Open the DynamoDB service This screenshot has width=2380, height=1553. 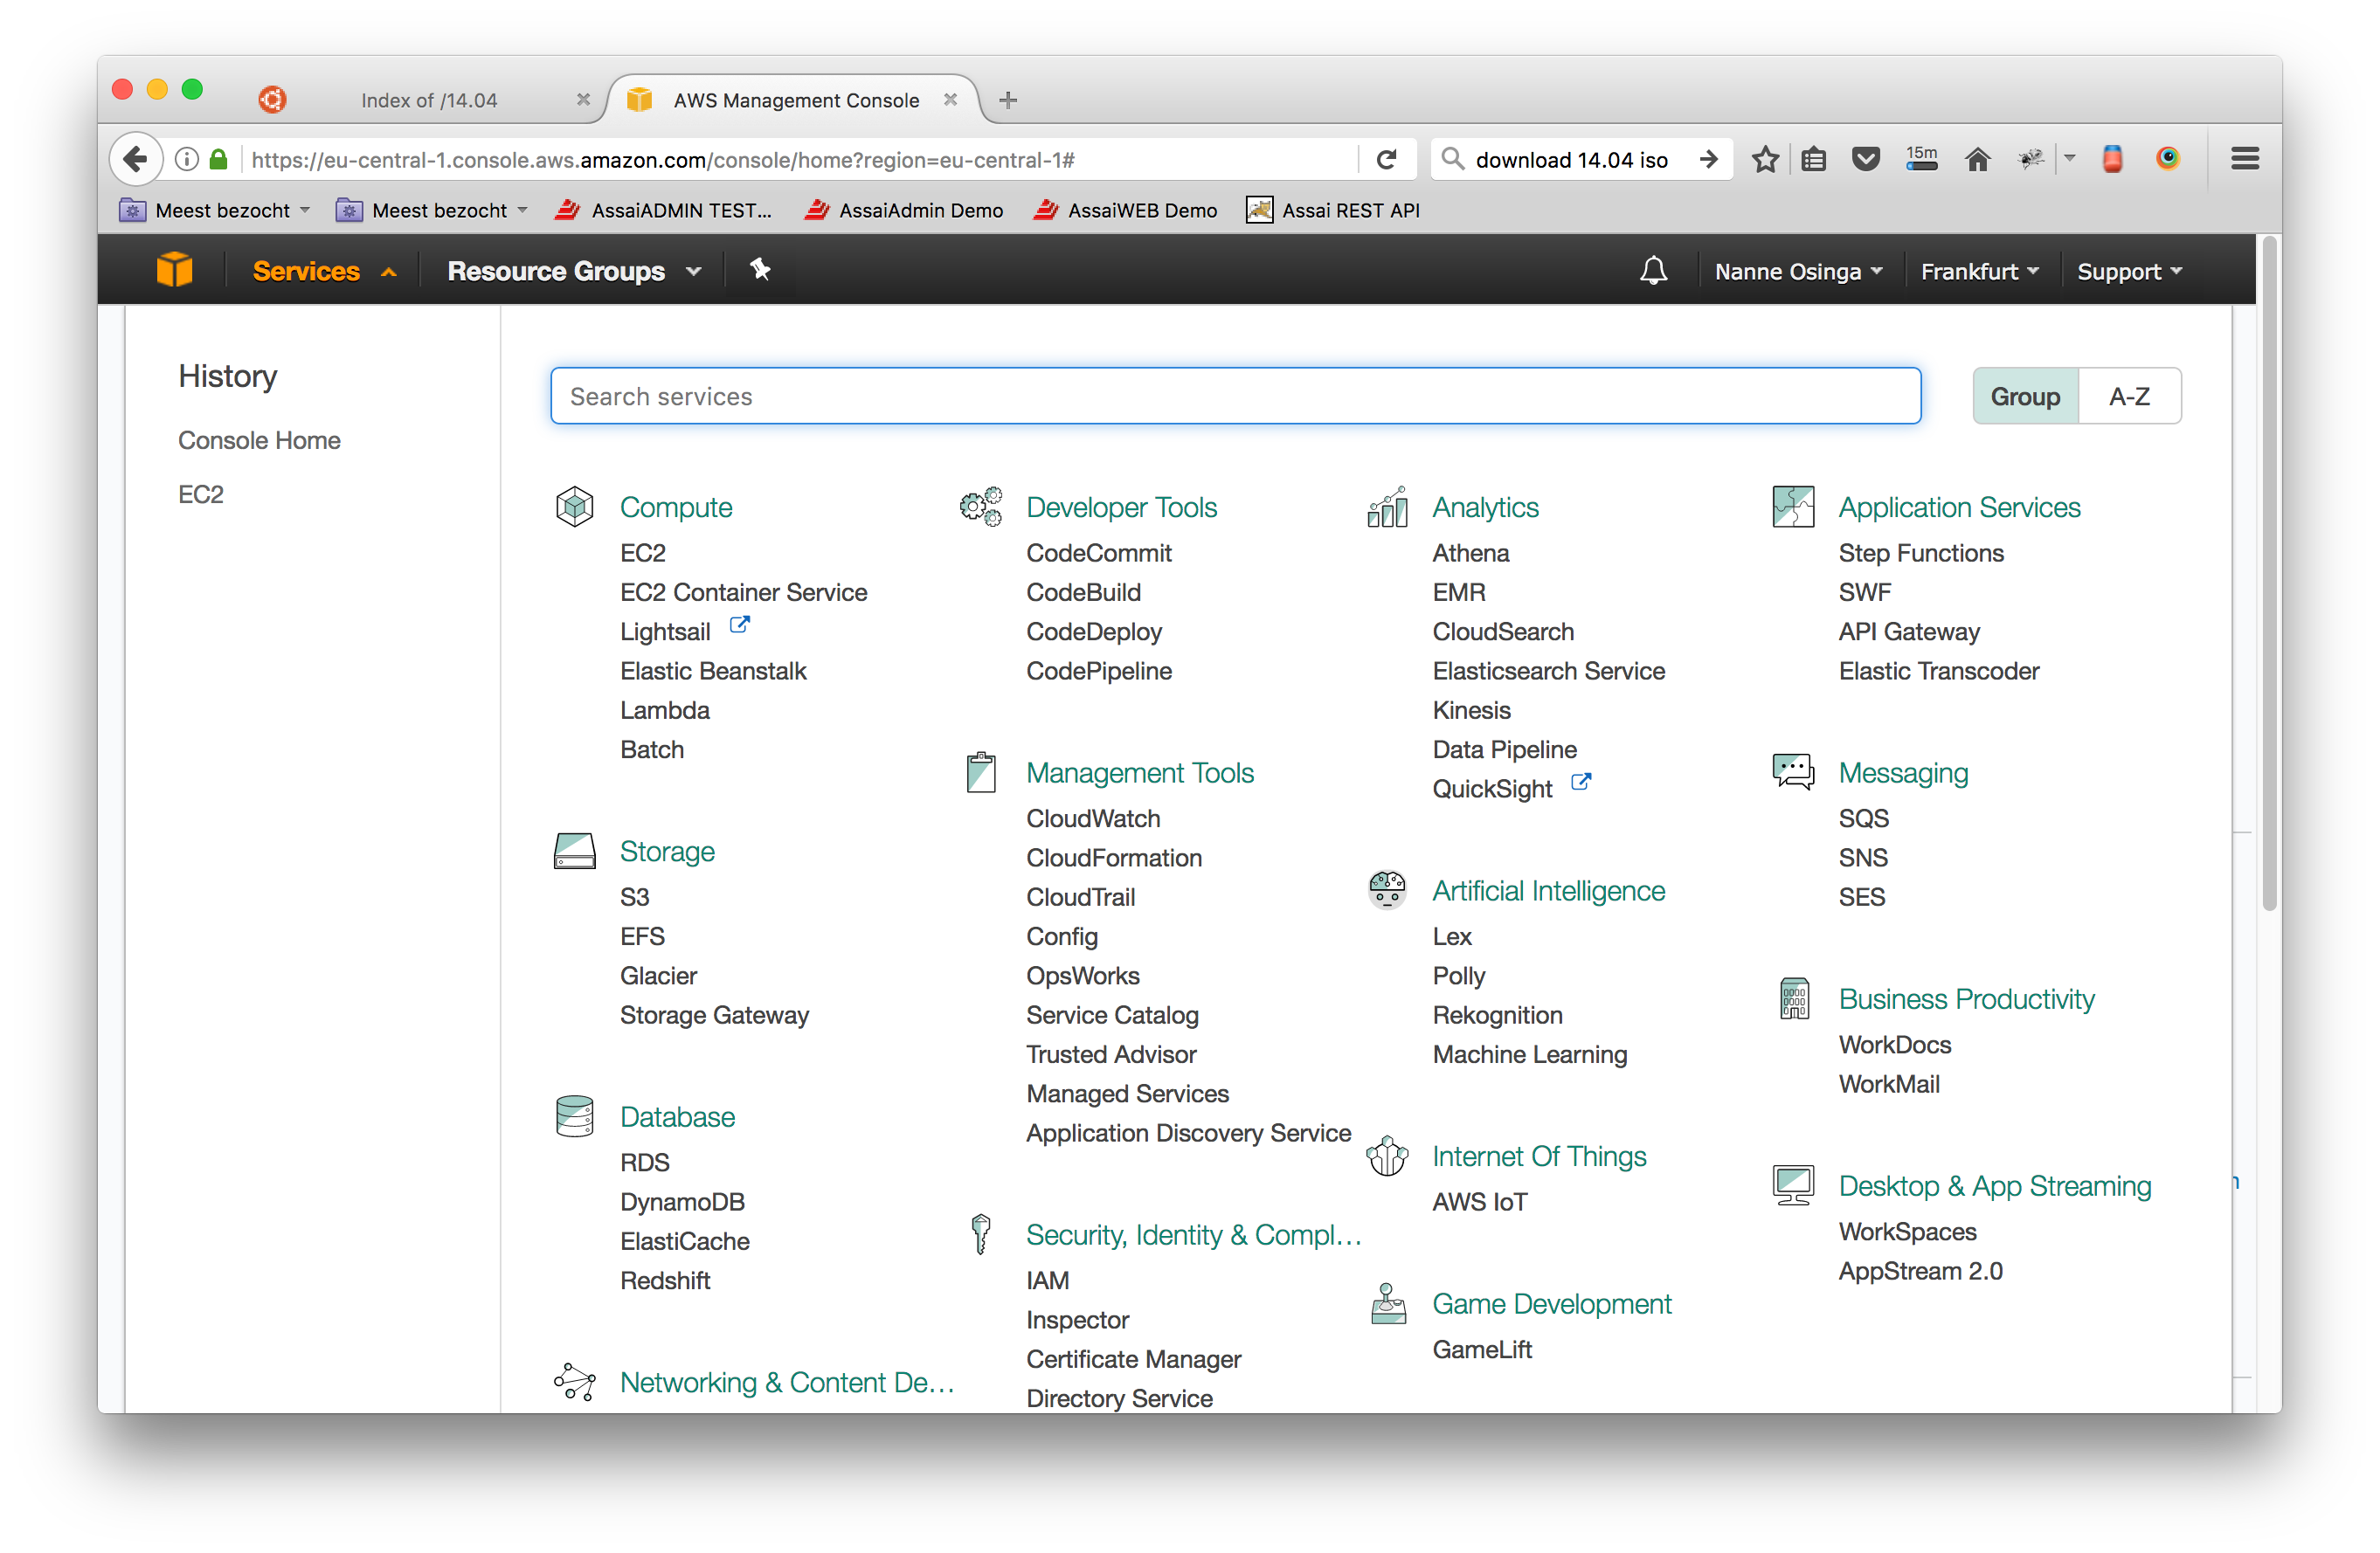coord(682,1202)
